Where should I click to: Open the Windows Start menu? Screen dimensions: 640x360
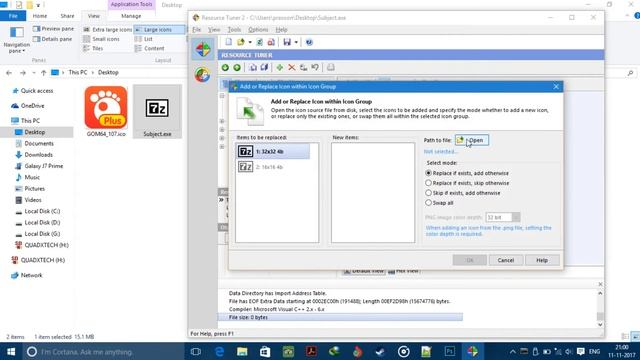pyautogui.click(x=11, y=351)
